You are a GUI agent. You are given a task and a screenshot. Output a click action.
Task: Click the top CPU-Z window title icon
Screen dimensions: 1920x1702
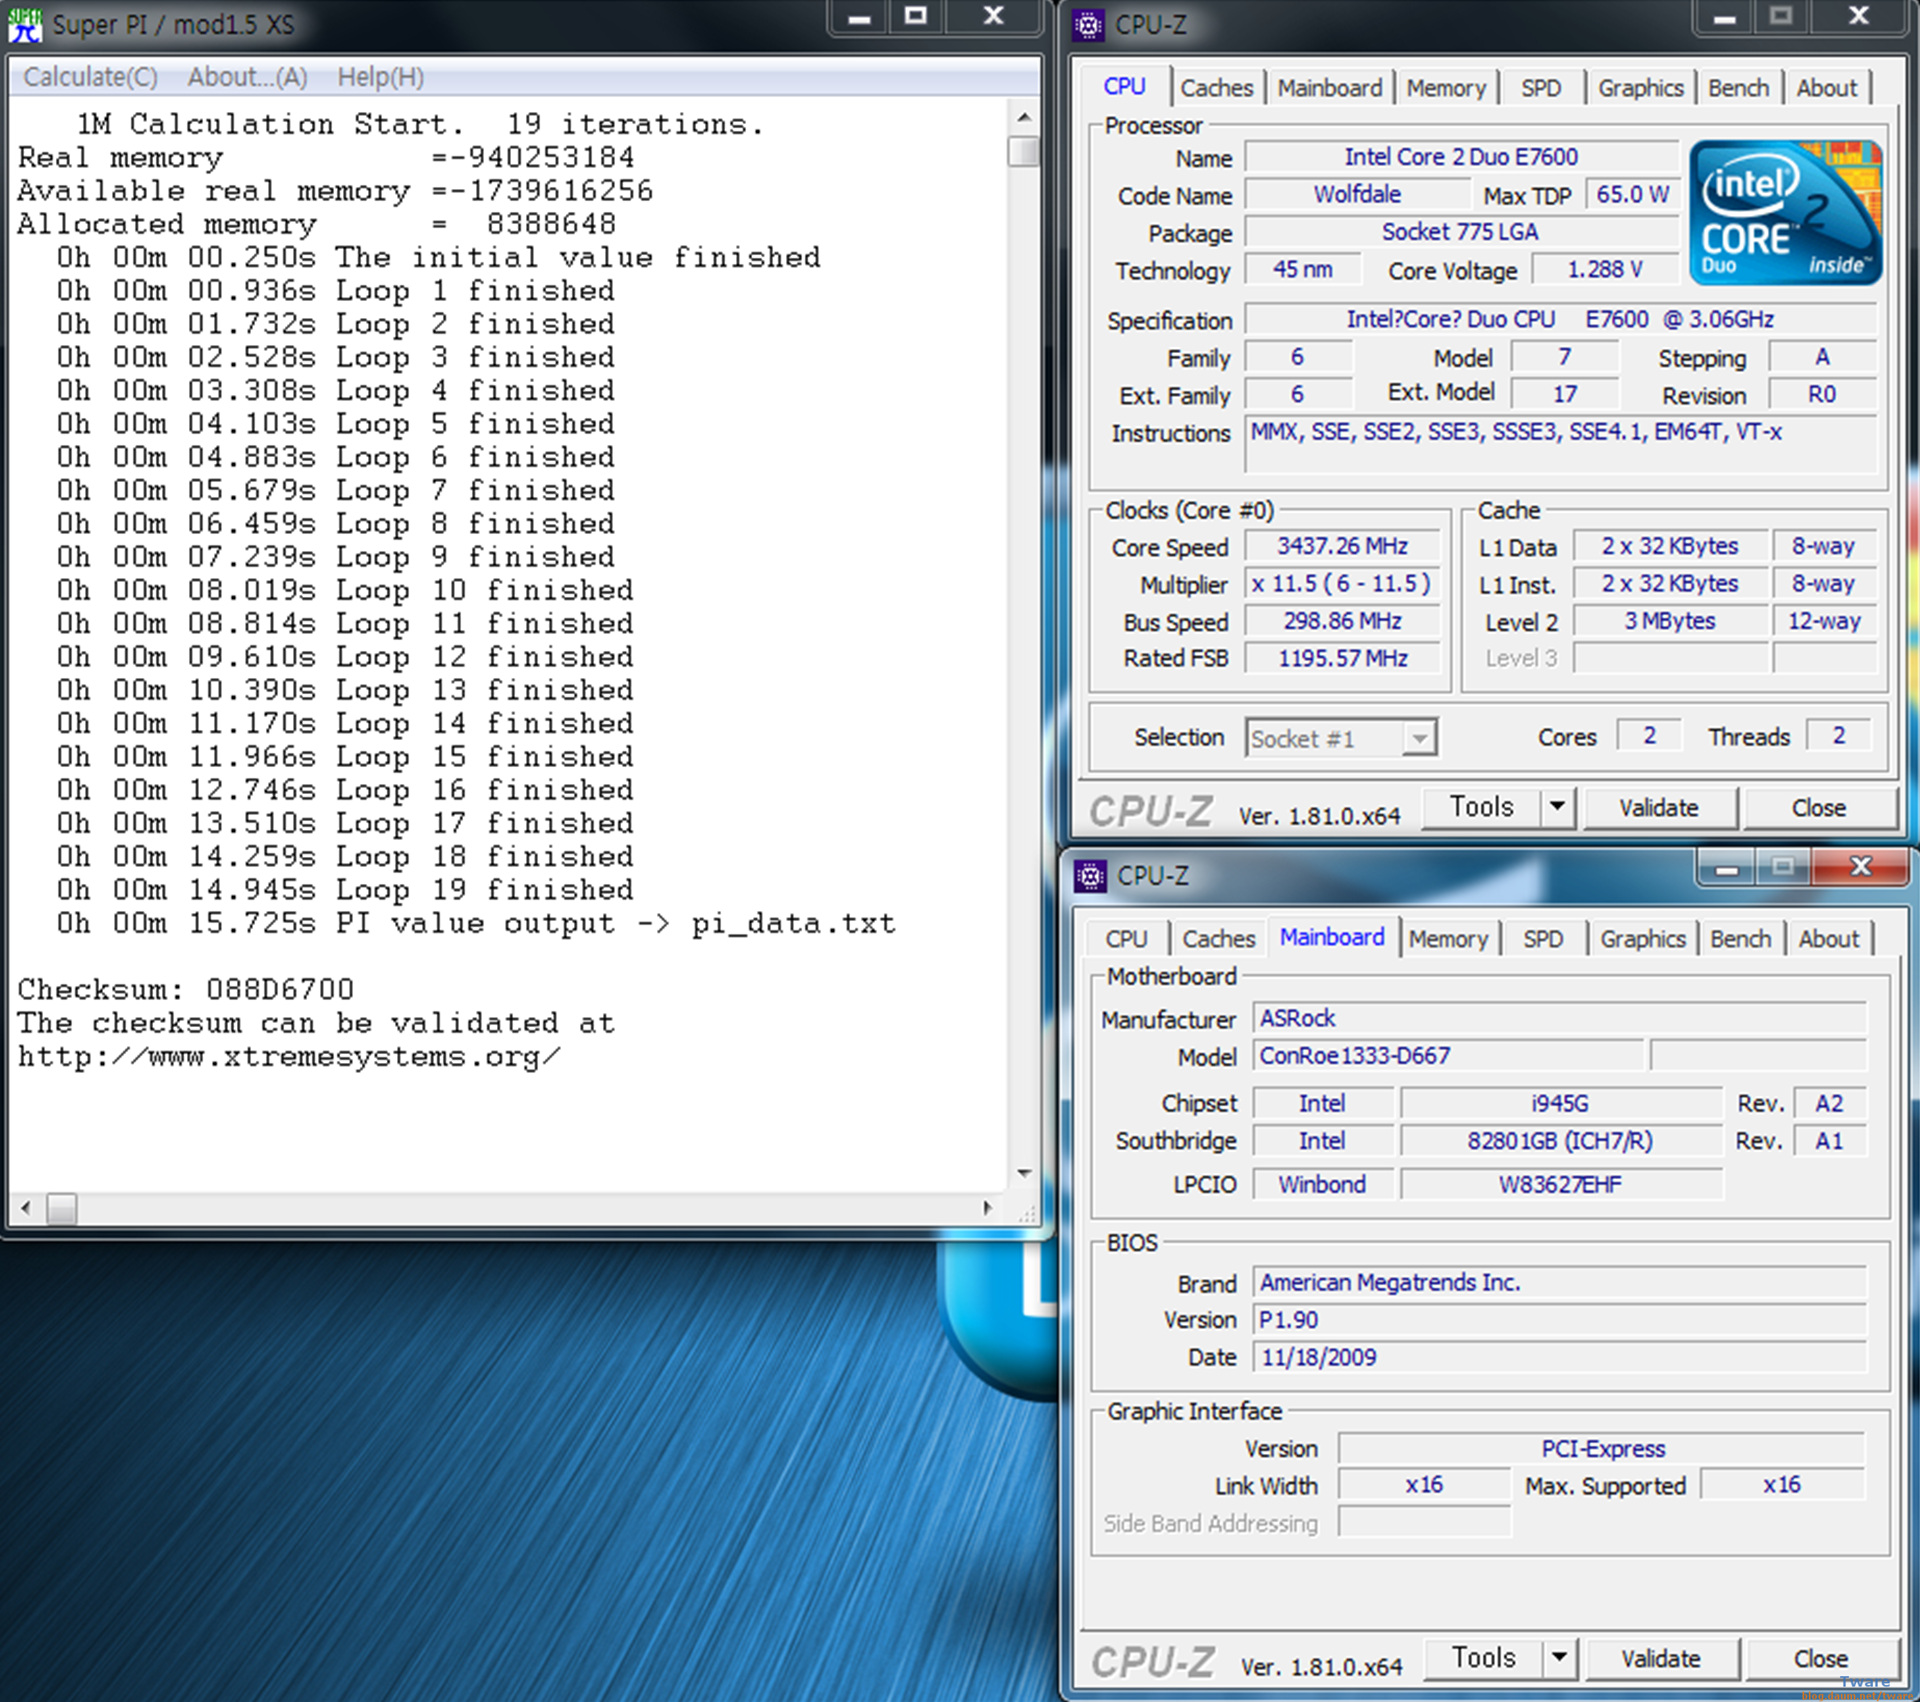coord(1088,24)
